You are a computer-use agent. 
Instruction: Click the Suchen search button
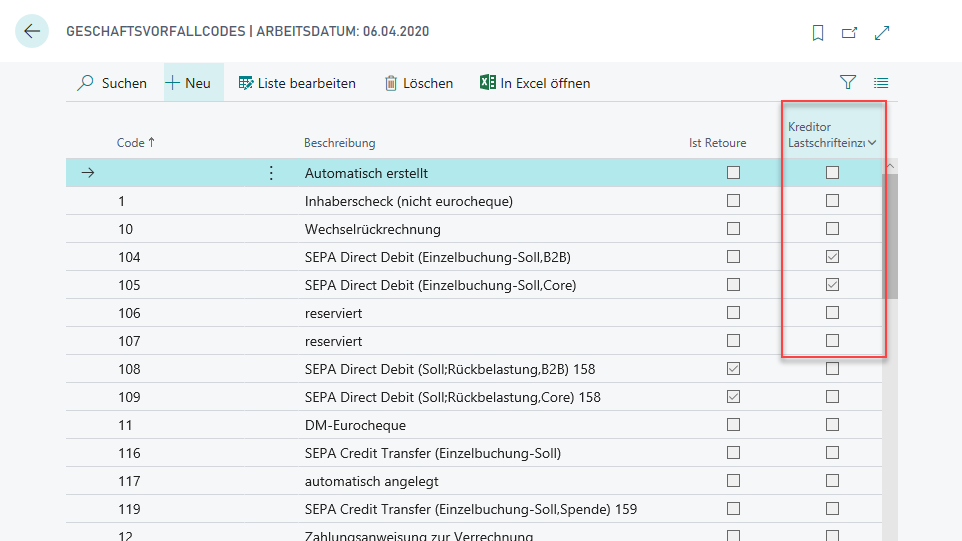click(x=112, y=83)
